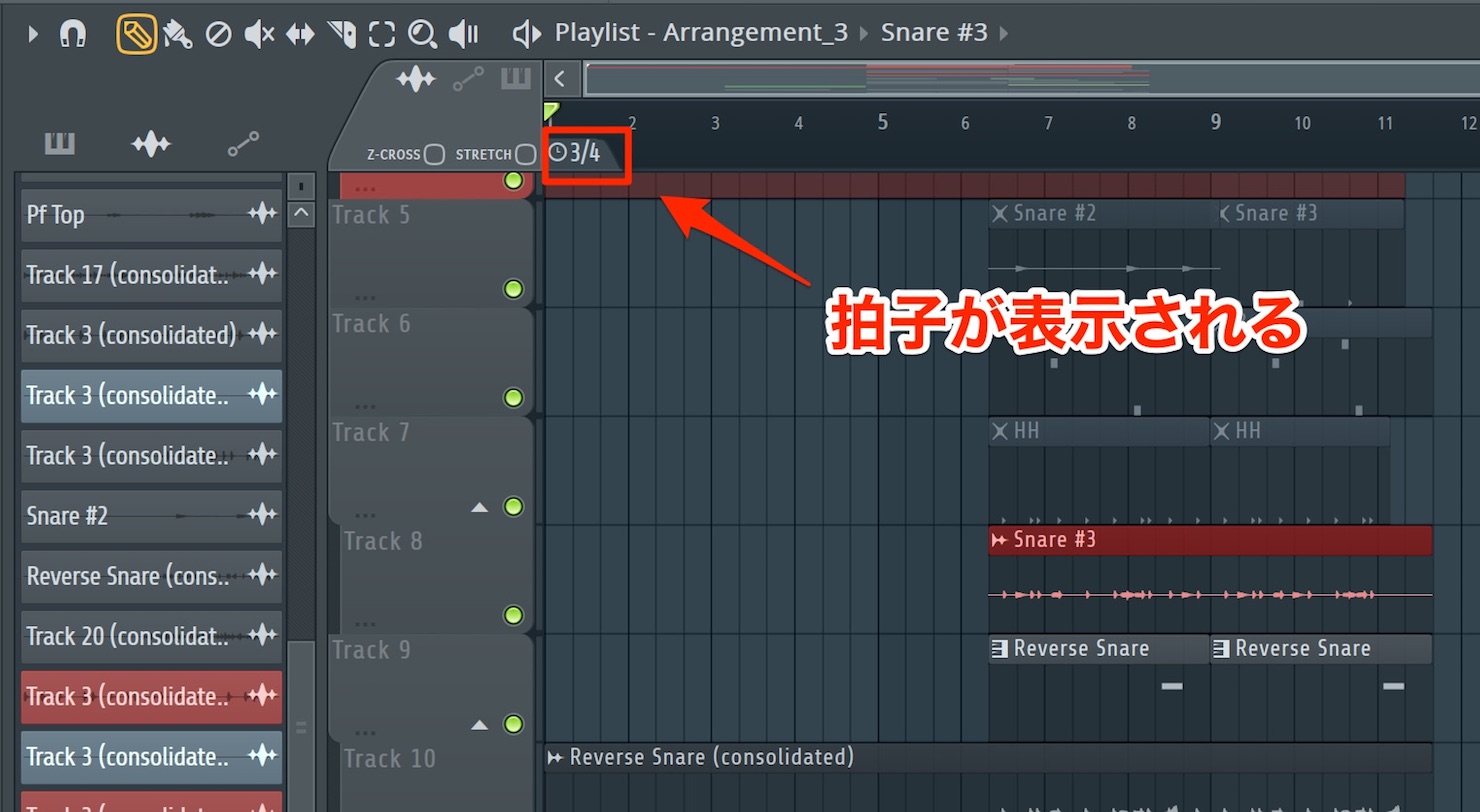Select the Mute tool
Screen dimensions: 1480x812
tap(259, 34)
